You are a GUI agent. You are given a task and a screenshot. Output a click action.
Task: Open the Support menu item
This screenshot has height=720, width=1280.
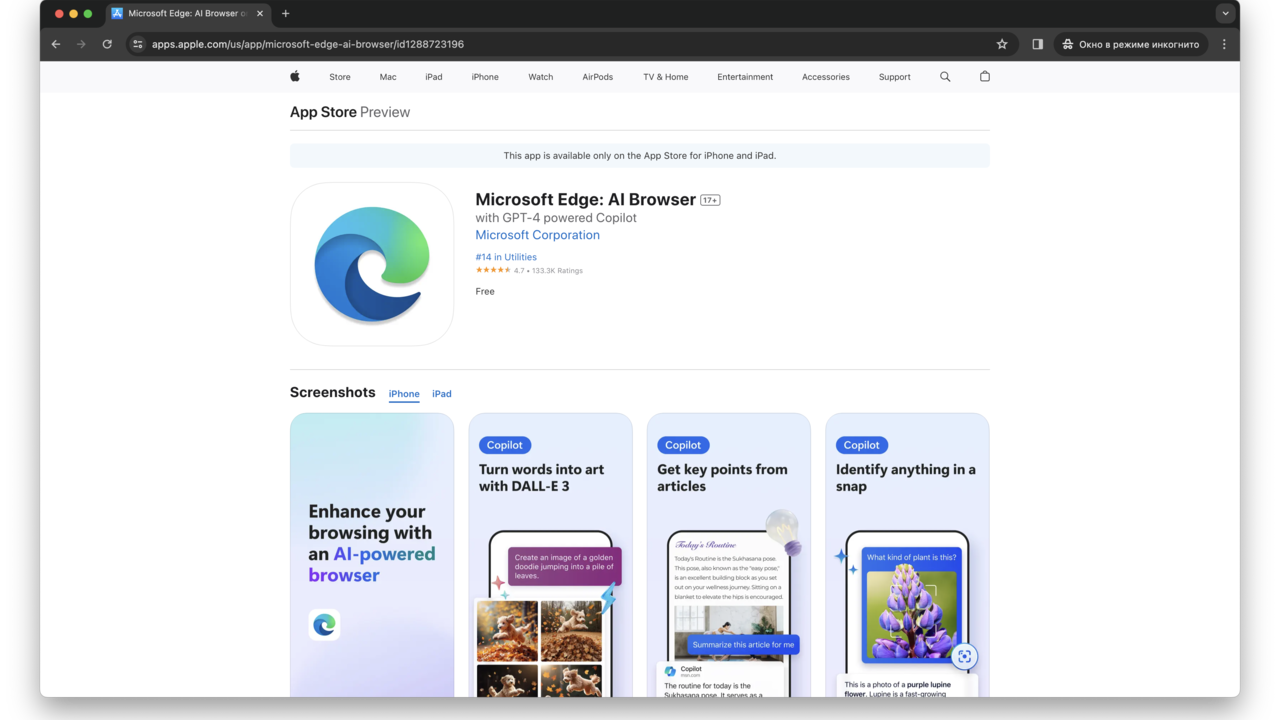coord(895,77)
